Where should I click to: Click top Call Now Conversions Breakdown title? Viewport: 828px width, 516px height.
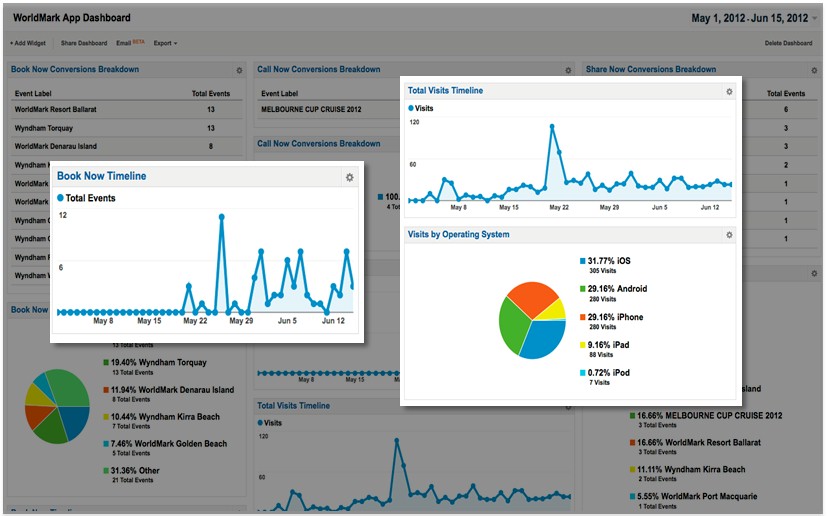click(x=318, y=69)
